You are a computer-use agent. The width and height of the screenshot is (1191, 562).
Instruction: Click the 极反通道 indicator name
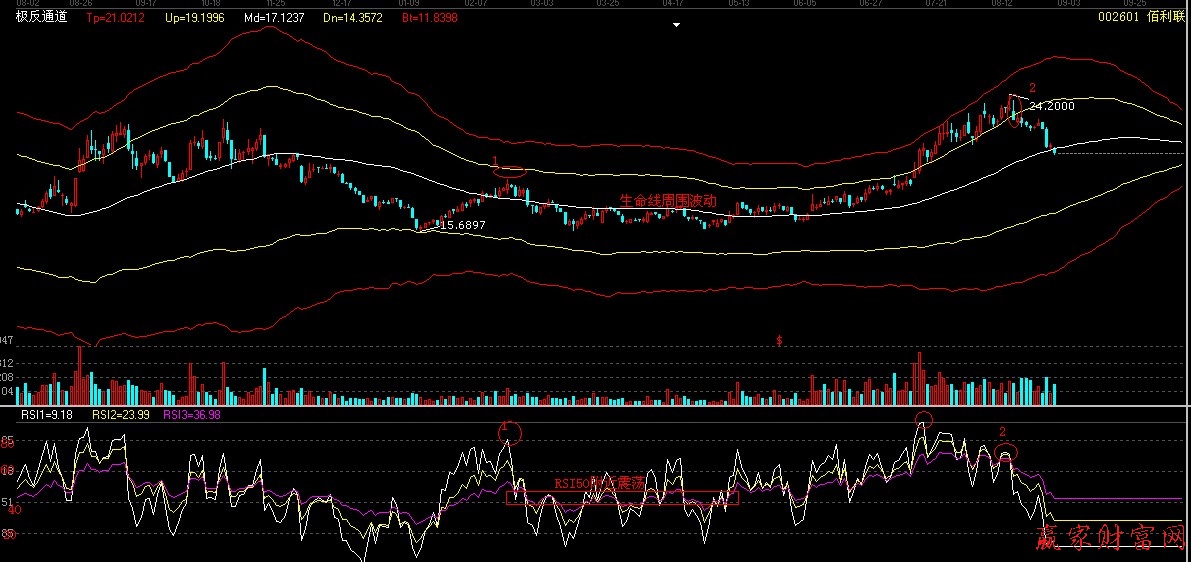41,17
